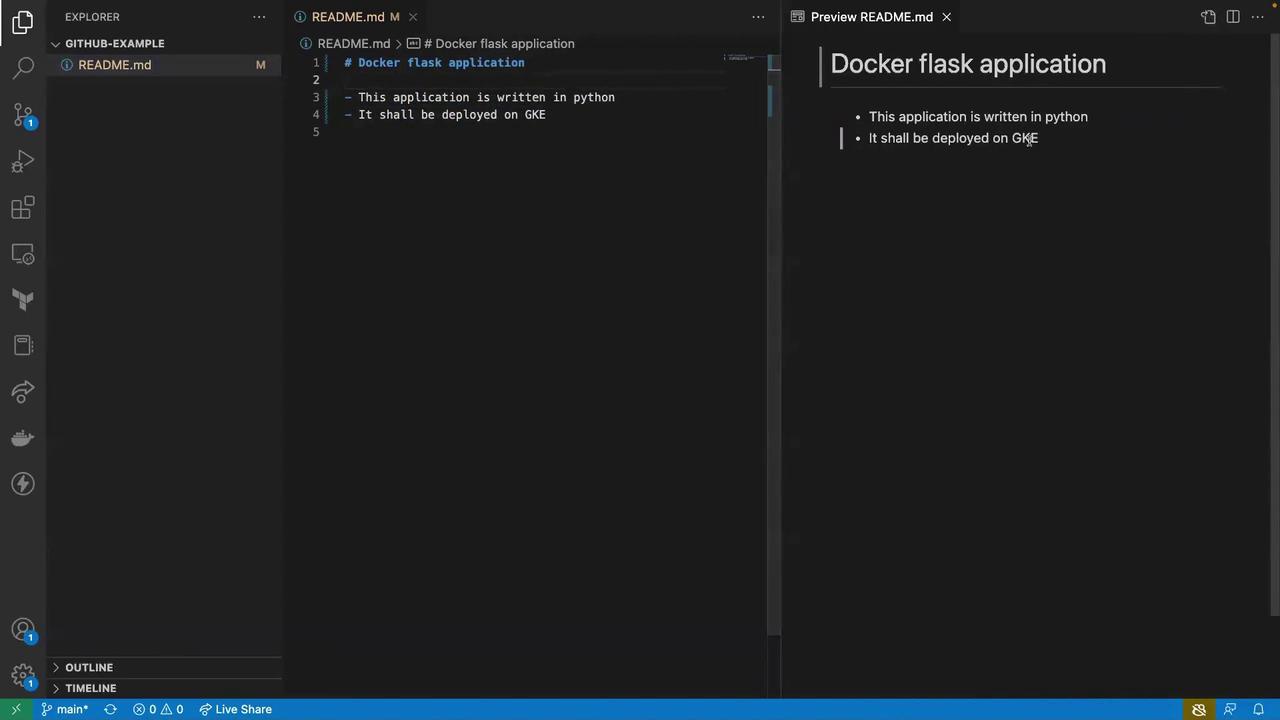
Task: Click the EXPLORER panel title
Action: point(92,17)
